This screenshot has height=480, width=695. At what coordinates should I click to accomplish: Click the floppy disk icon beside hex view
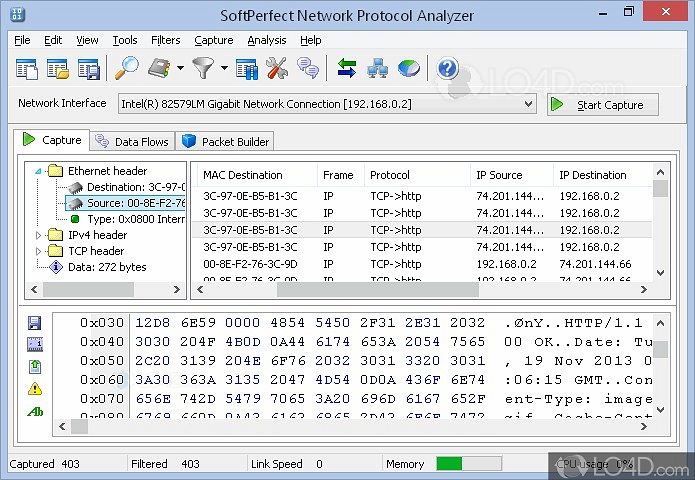coord(35,323)
